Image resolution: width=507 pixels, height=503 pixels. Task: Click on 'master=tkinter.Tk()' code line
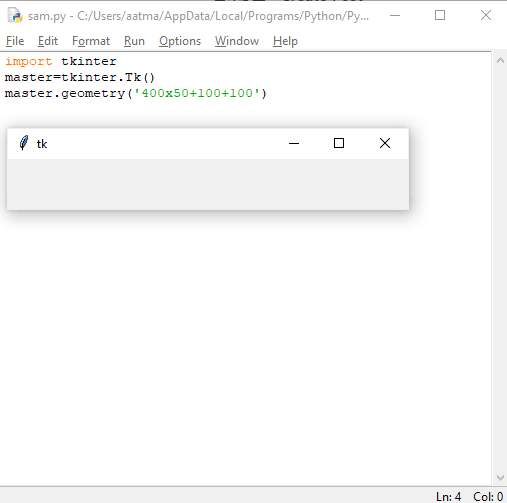(x=80, y=77)
